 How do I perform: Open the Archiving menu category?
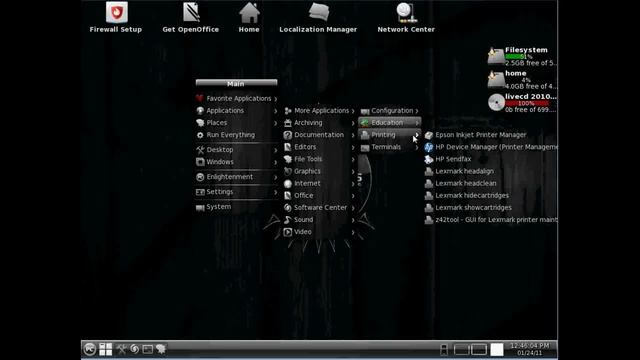pyautogui.click(x=319, y=123)
